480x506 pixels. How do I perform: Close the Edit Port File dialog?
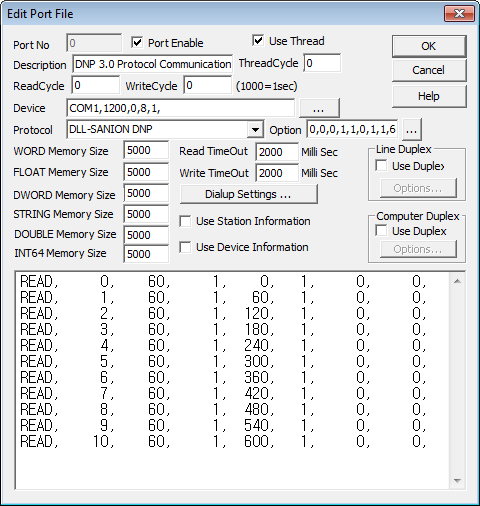pos(459,14)
